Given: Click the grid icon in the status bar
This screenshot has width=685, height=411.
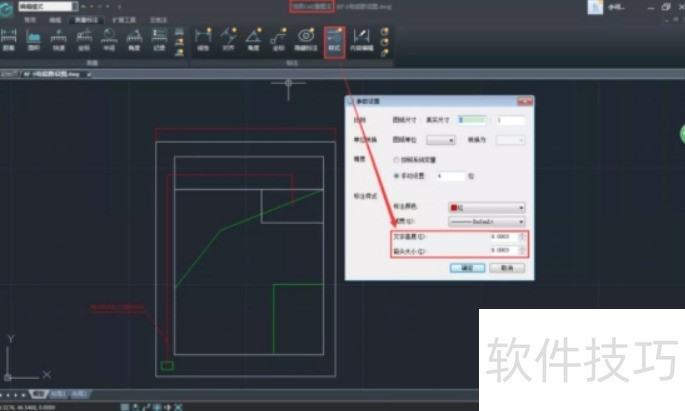Looking at the screenshot, I should pyautogui.click(x=125, y=407).
